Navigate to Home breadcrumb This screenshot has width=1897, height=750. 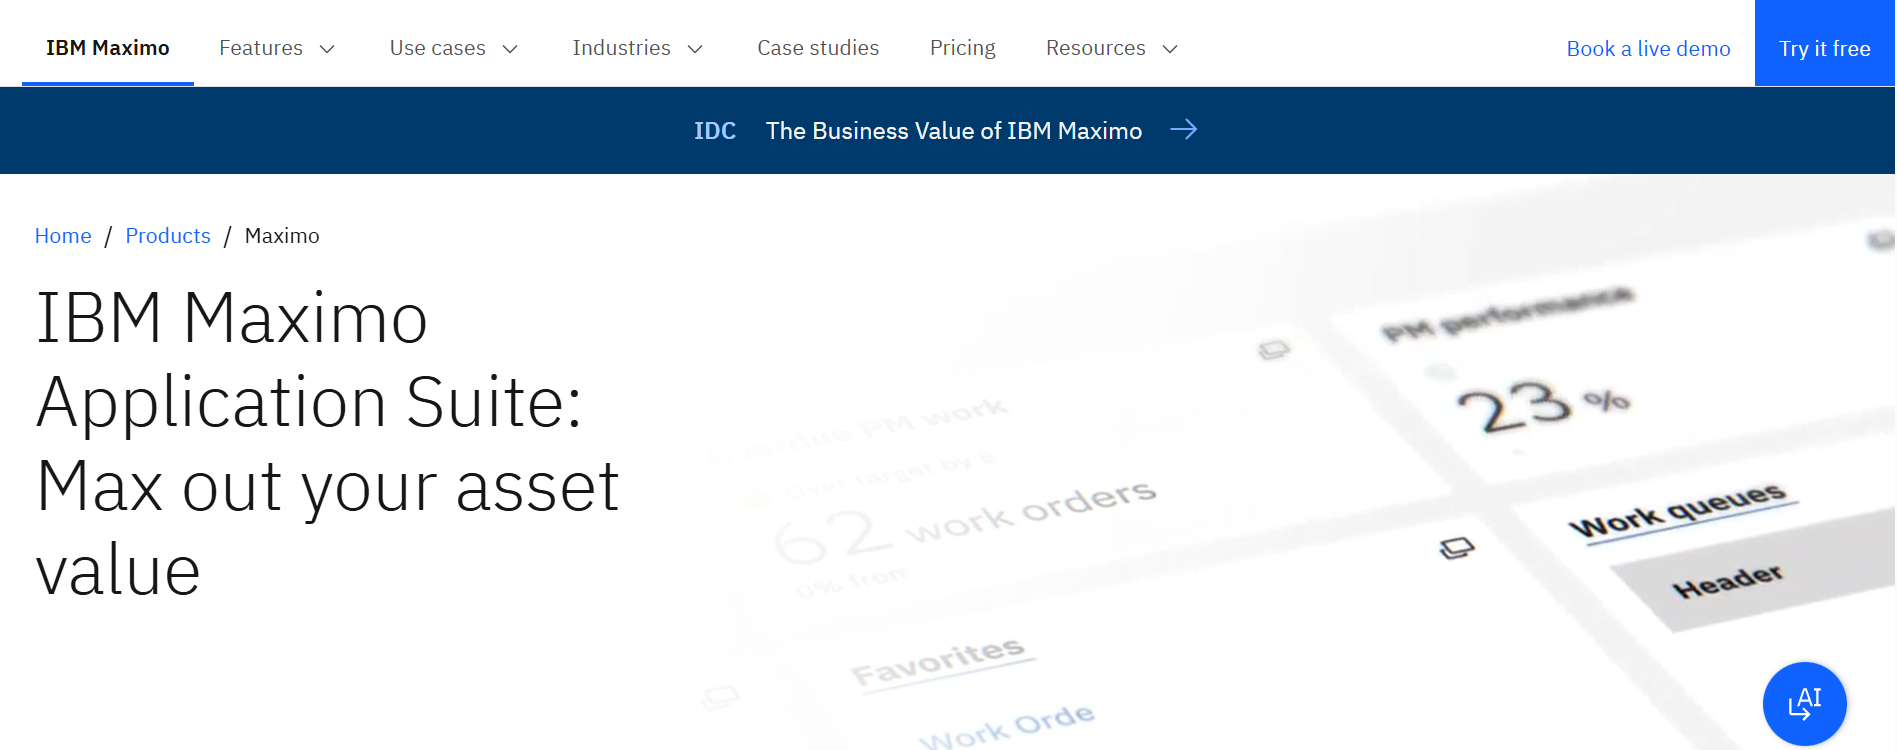tap(63, 236)
